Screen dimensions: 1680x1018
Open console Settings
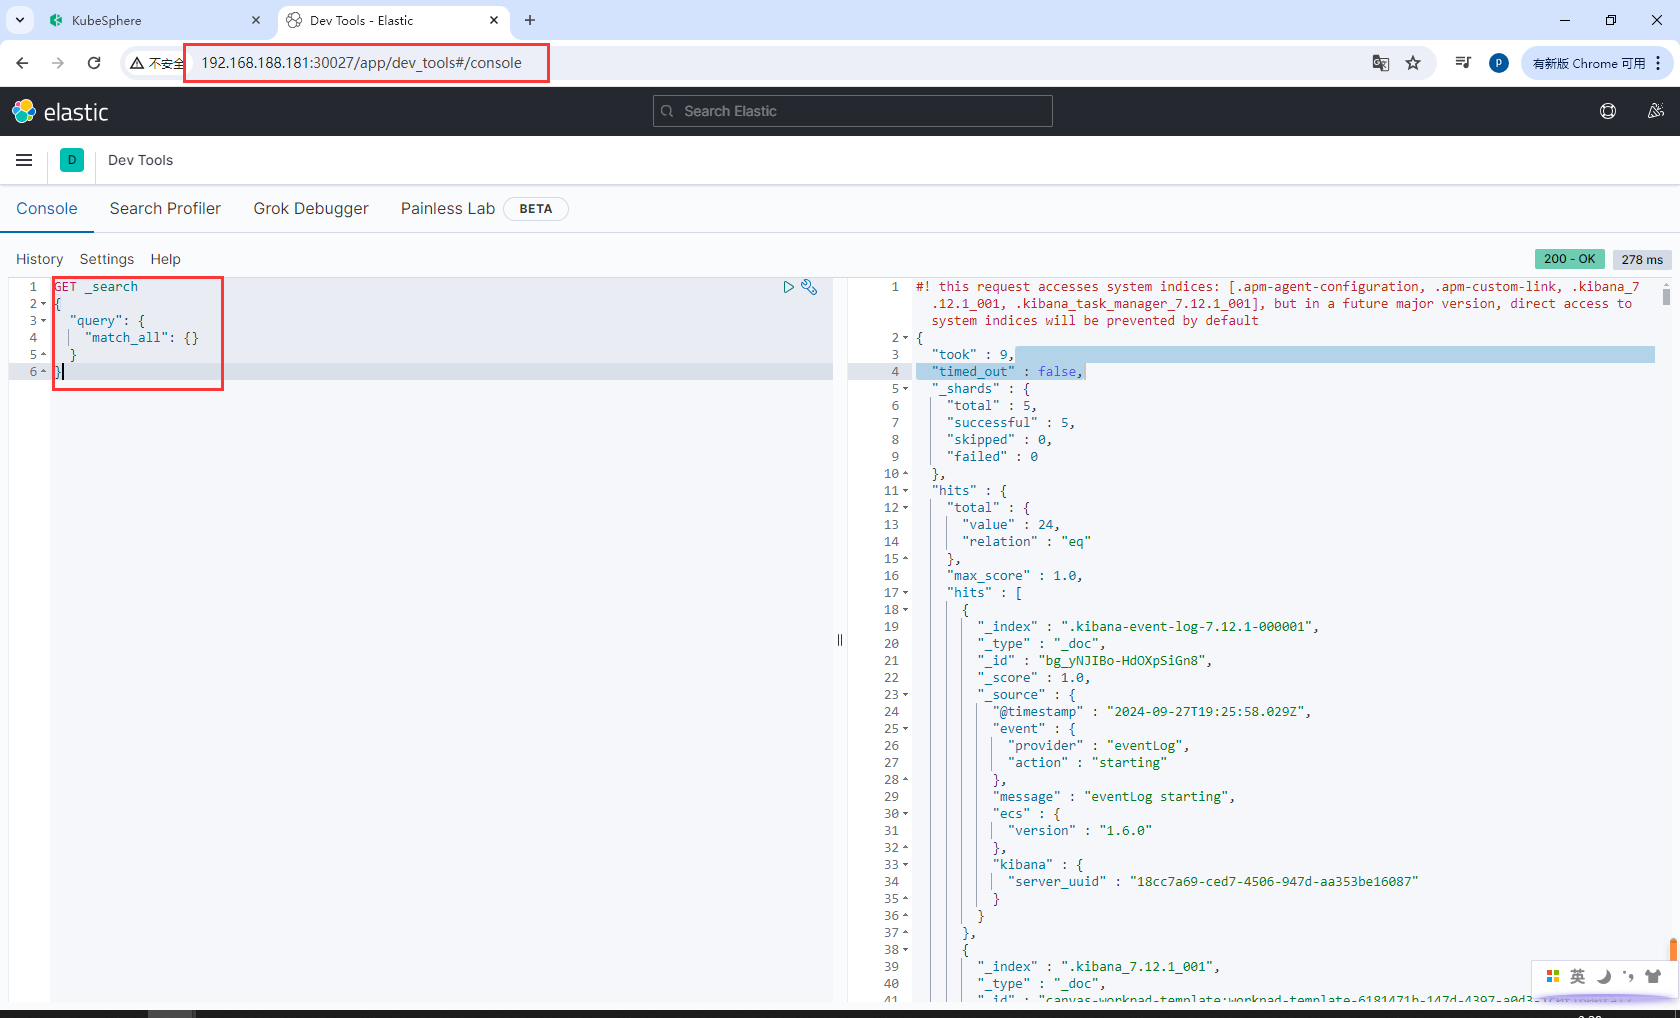click(x=107, y=259)
